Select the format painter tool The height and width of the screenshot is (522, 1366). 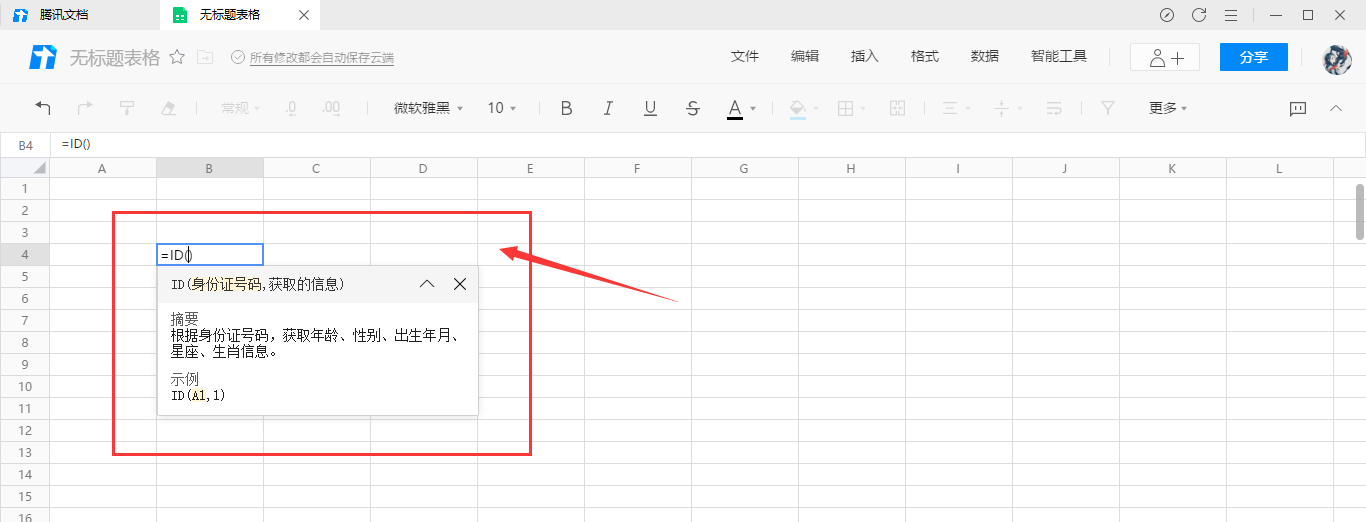127,108
